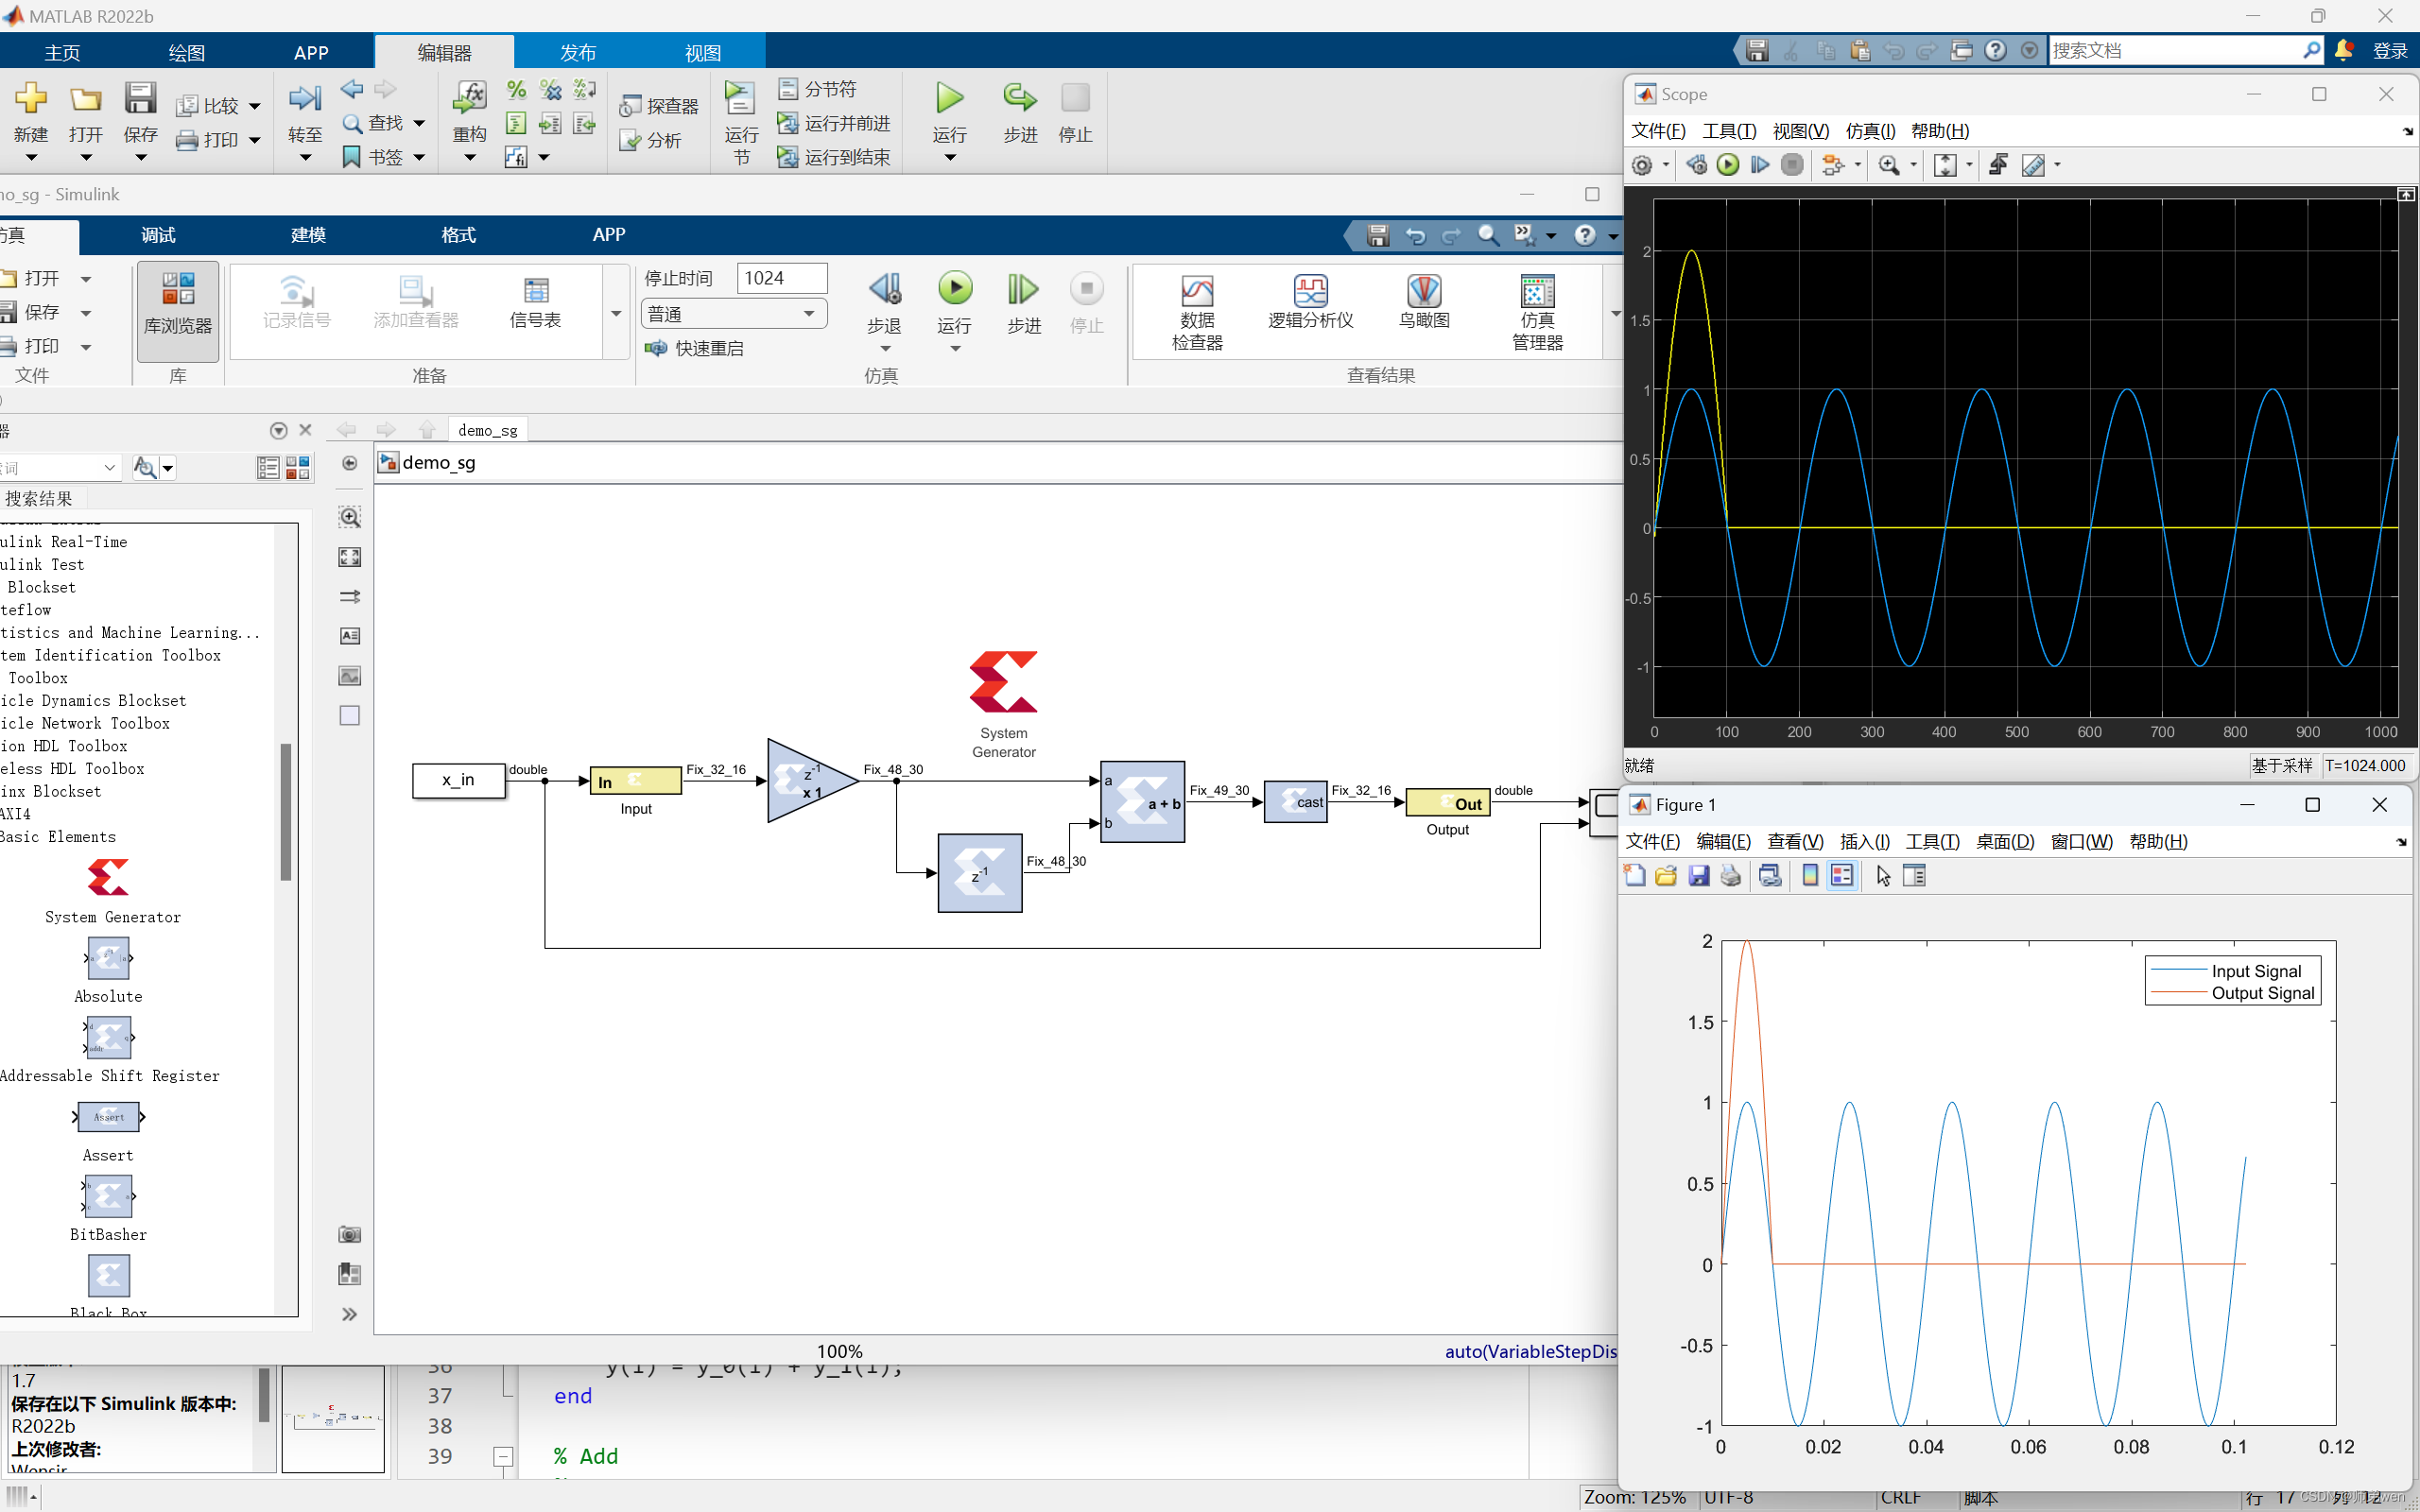Switch to the 建模 tab in Simulink
Viewport: 2420px width, 1512px height.
pyautogui.click(x=308, y=235)
